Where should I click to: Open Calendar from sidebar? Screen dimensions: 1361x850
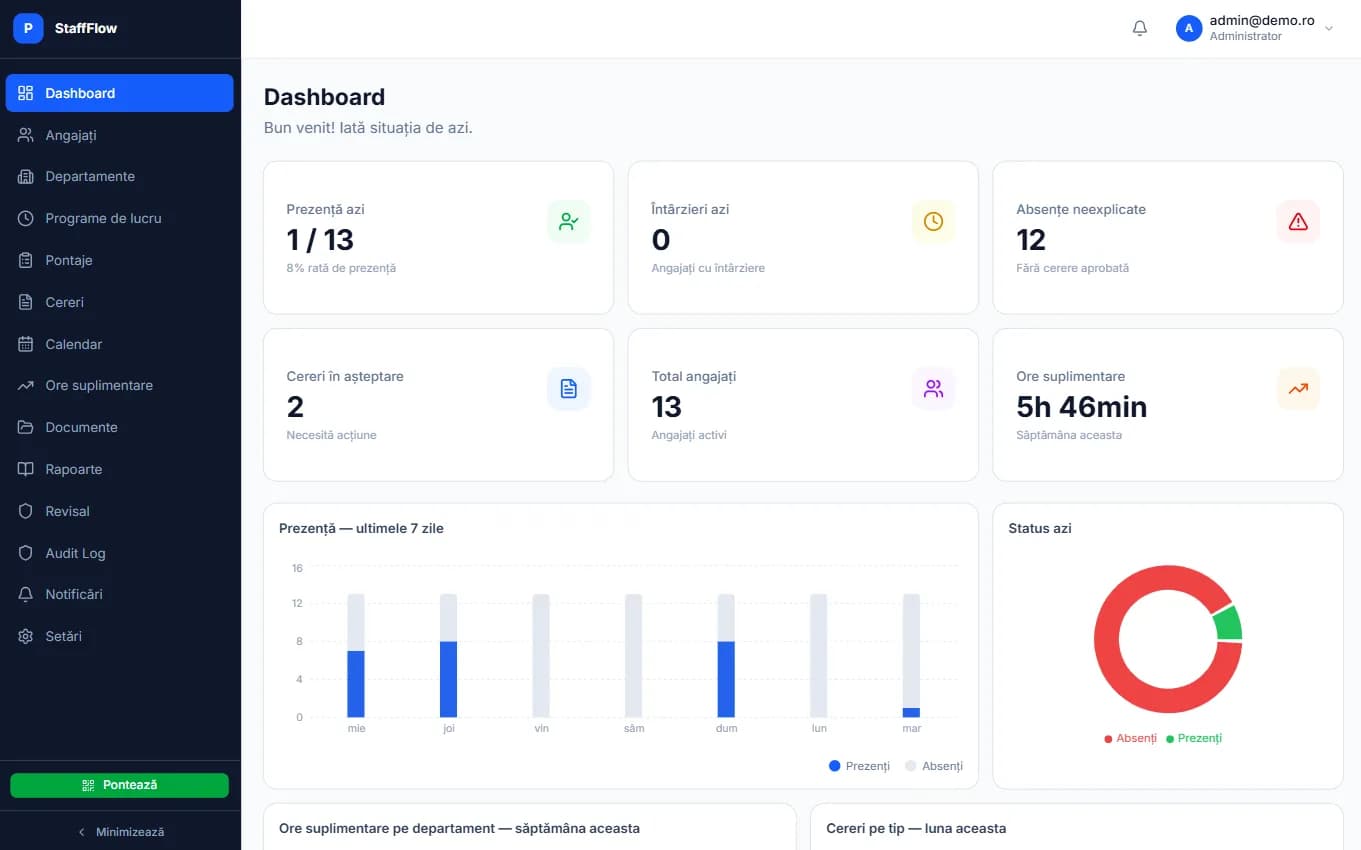120,344
